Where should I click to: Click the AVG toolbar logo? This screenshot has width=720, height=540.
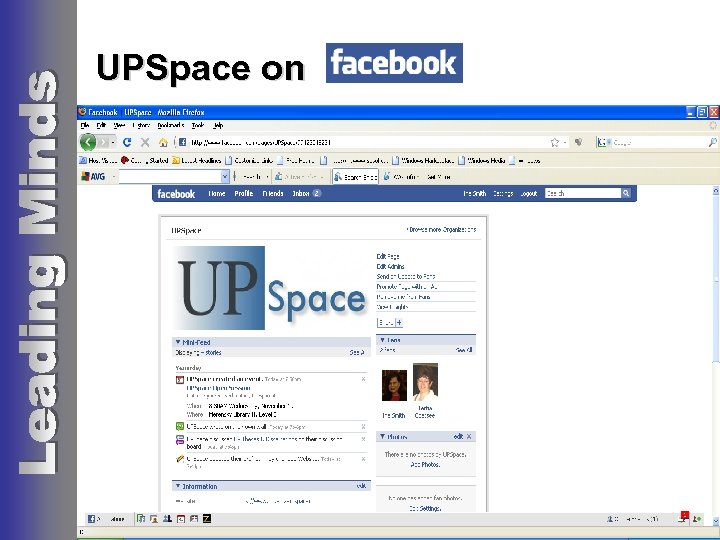[93, 176]
